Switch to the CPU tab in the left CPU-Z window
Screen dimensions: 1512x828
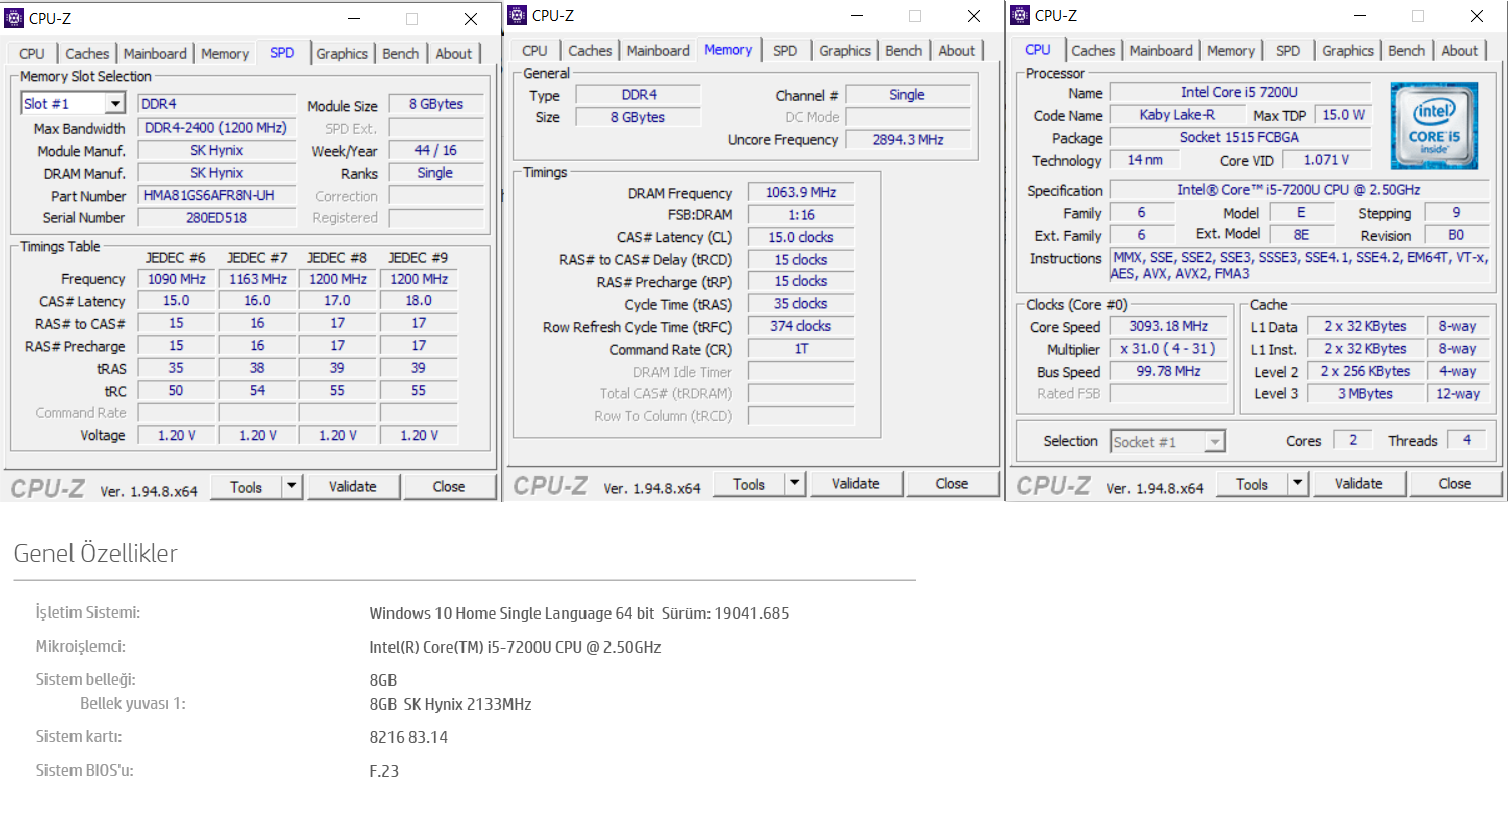point(32,54)
